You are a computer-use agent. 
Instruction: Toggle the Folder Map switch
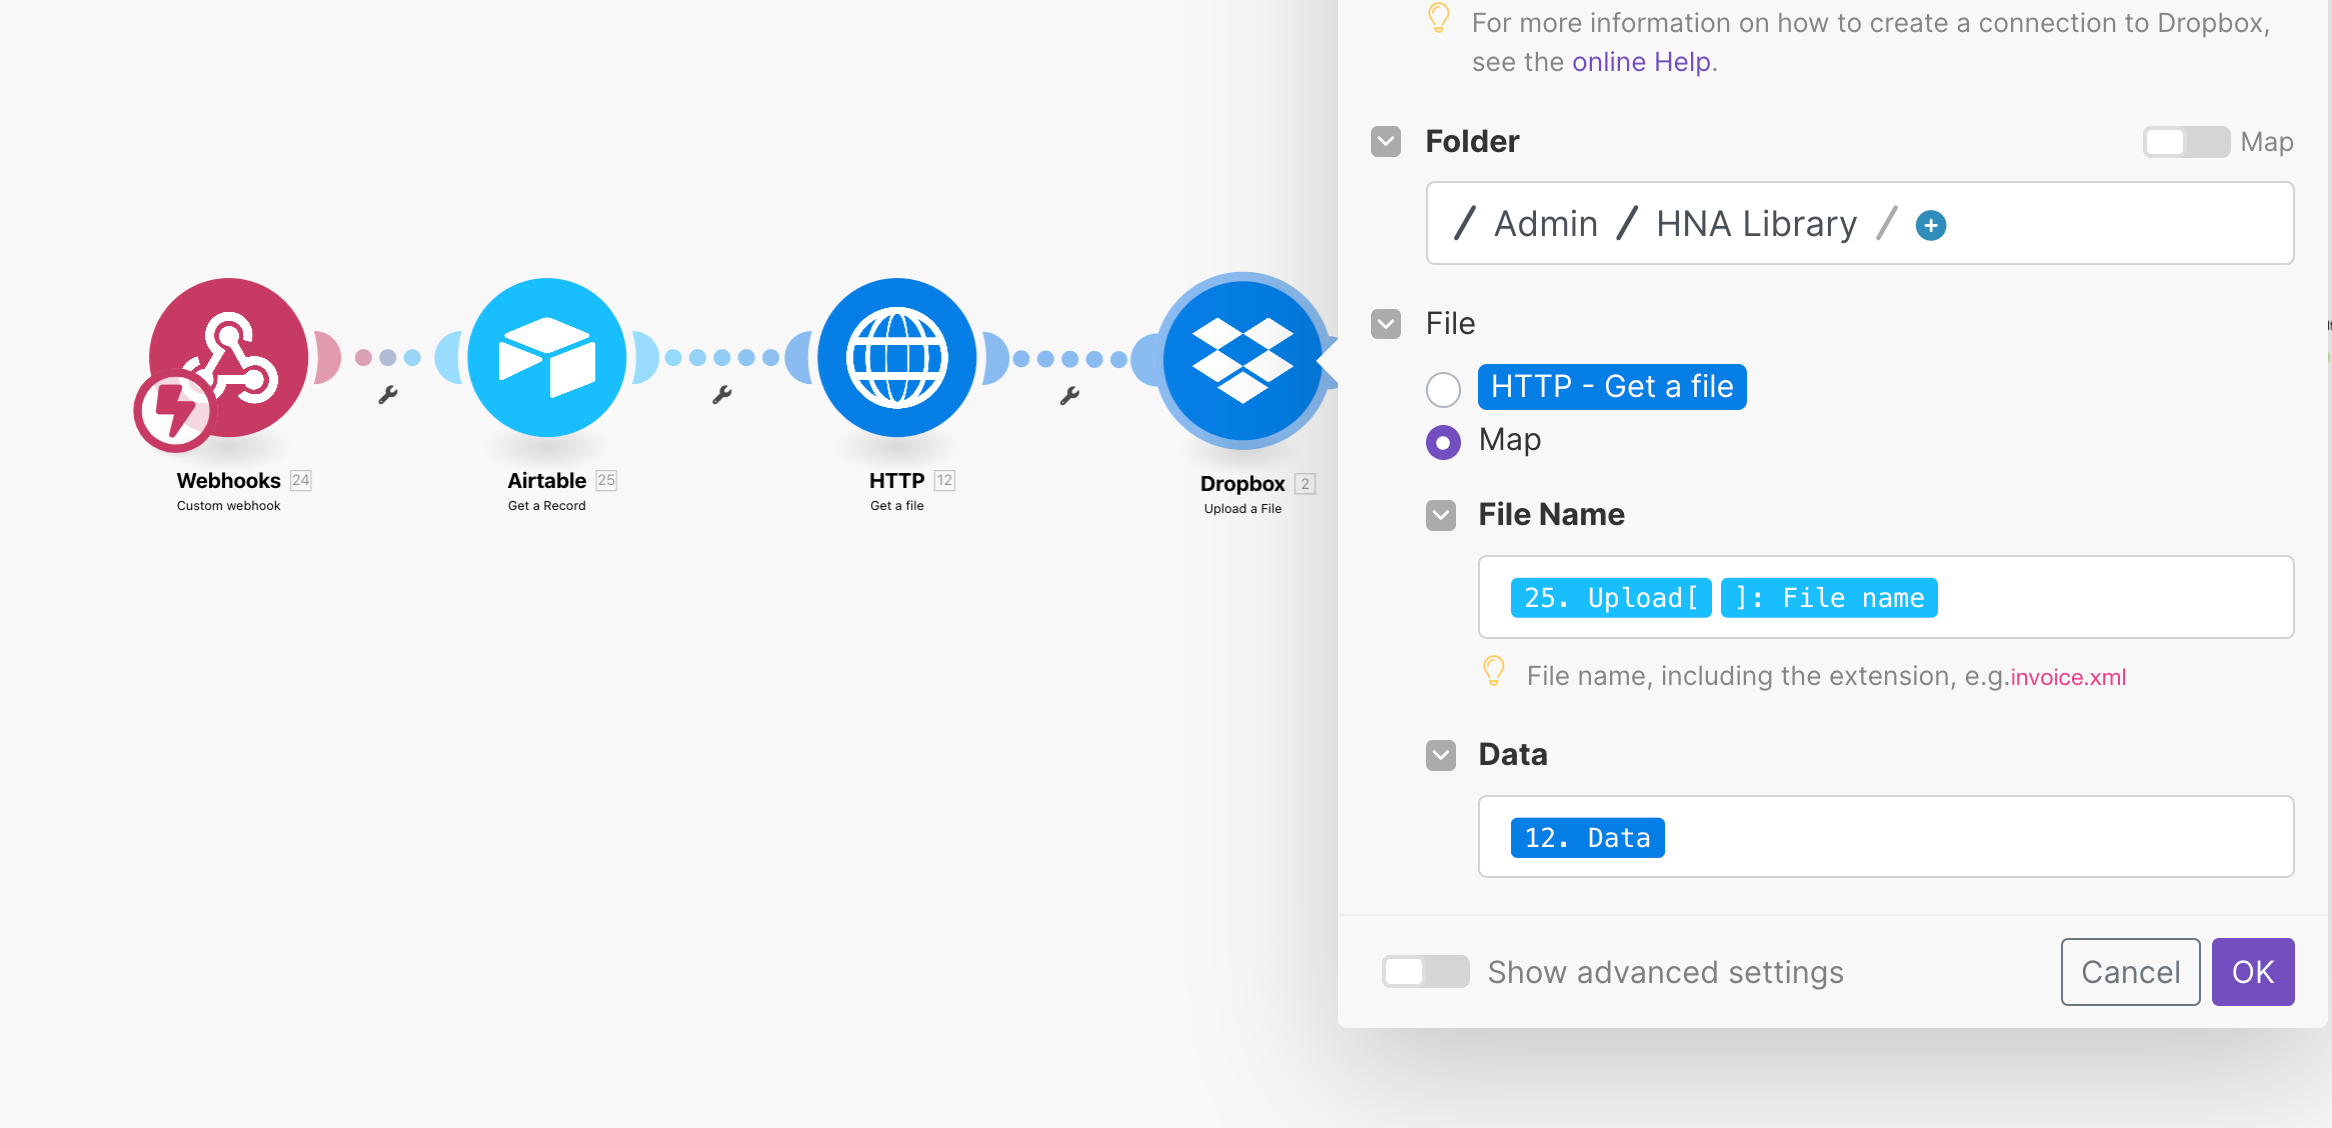tap(2186, 142)
